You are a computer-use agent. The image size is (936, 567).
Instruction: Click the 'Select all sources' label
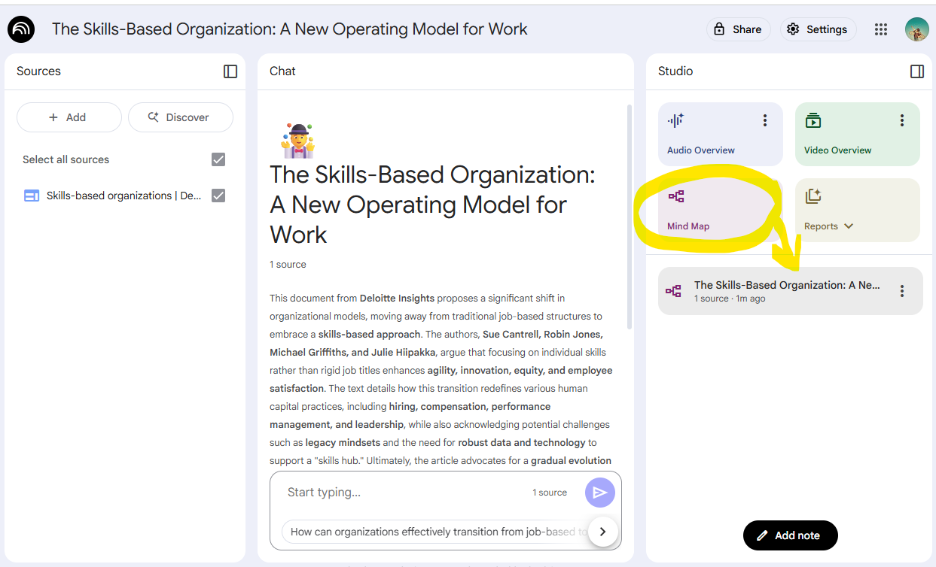click(x=66, y=159)
